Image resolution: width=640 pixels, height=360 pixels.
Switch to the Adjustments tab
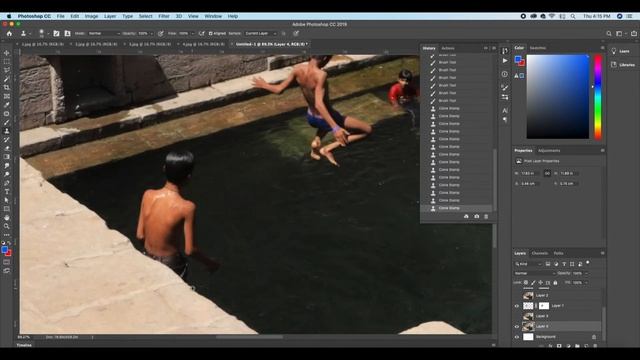[549, 151]
